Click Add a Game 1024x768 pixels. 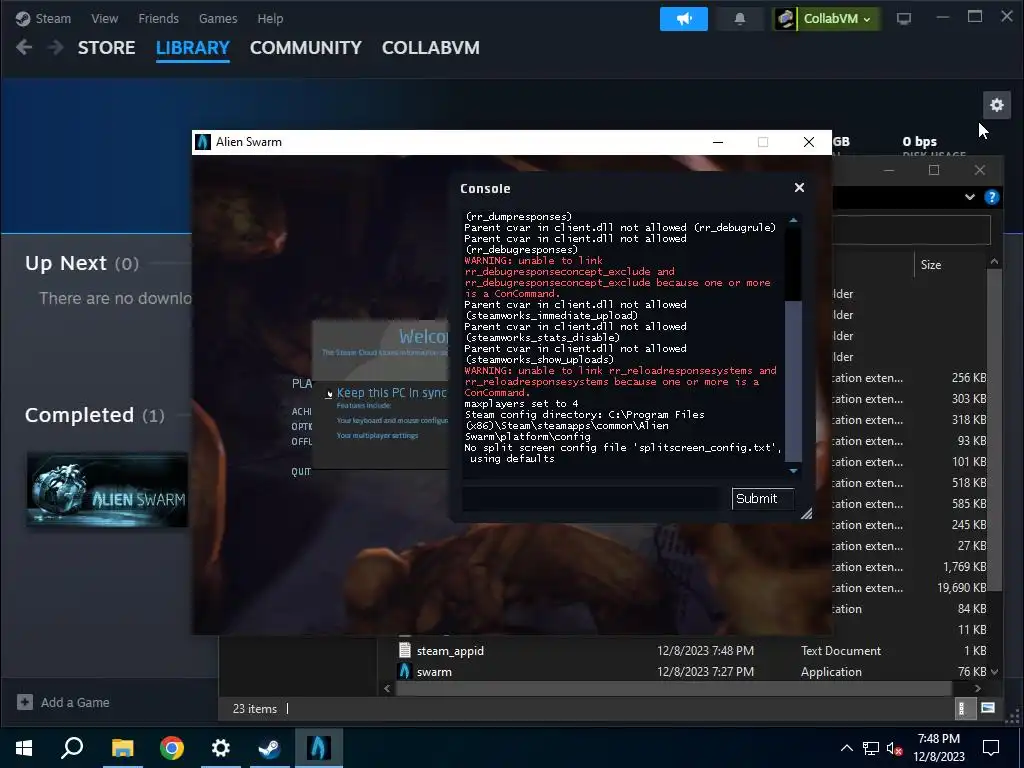coord(75,703)
